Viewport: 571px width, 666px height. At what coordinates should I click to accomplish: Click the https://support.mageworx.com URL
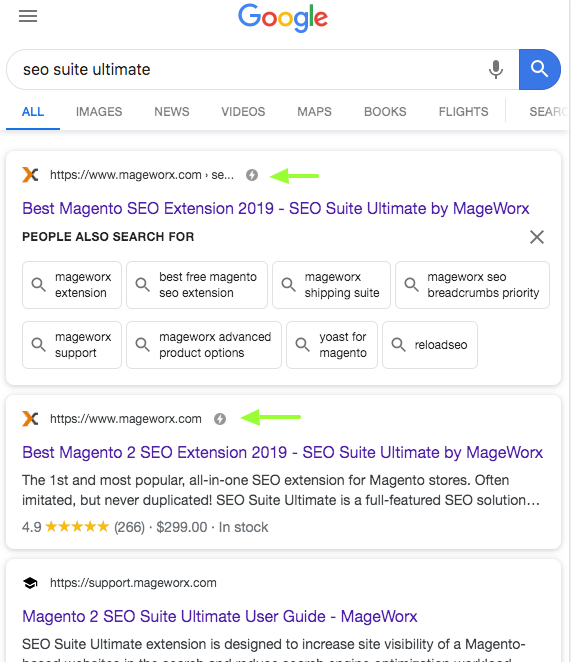[133, 583]
